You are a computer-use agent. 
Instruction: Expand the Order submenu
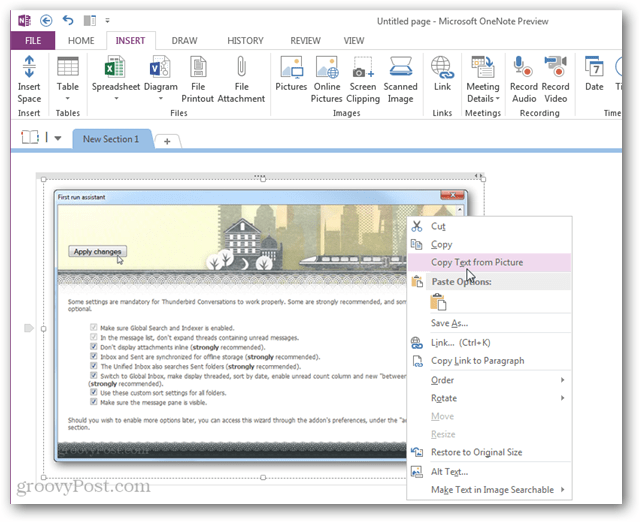[x=489, y=380]
